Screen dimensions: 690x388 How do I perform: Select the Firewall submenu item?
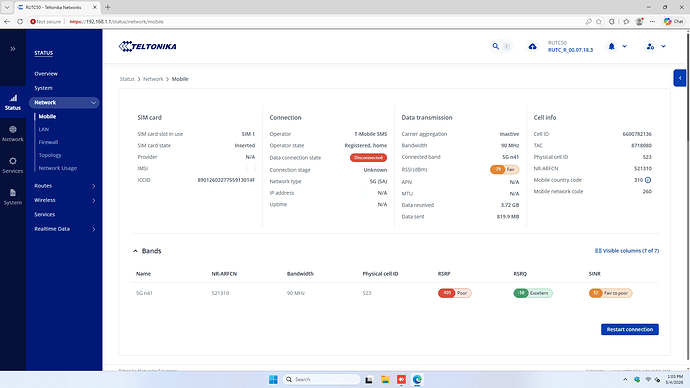pyautogui.click(x=48, y=142)
